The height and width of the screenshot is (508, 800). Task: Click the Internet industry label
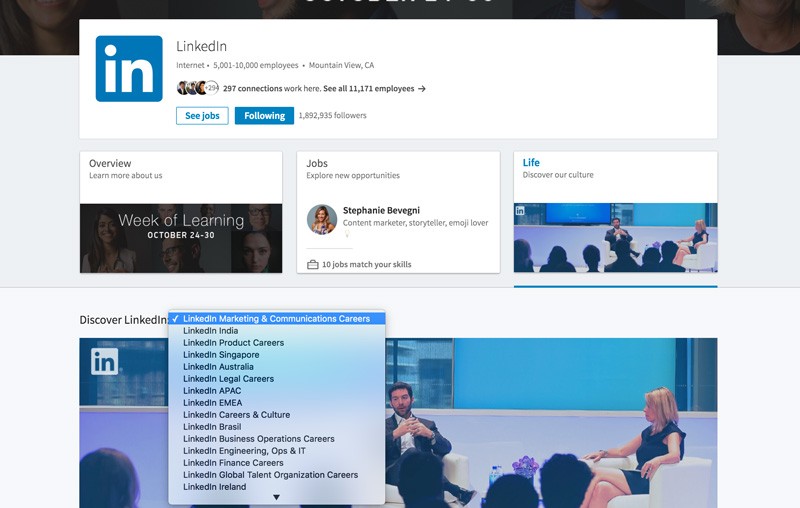tap(190, 65)
